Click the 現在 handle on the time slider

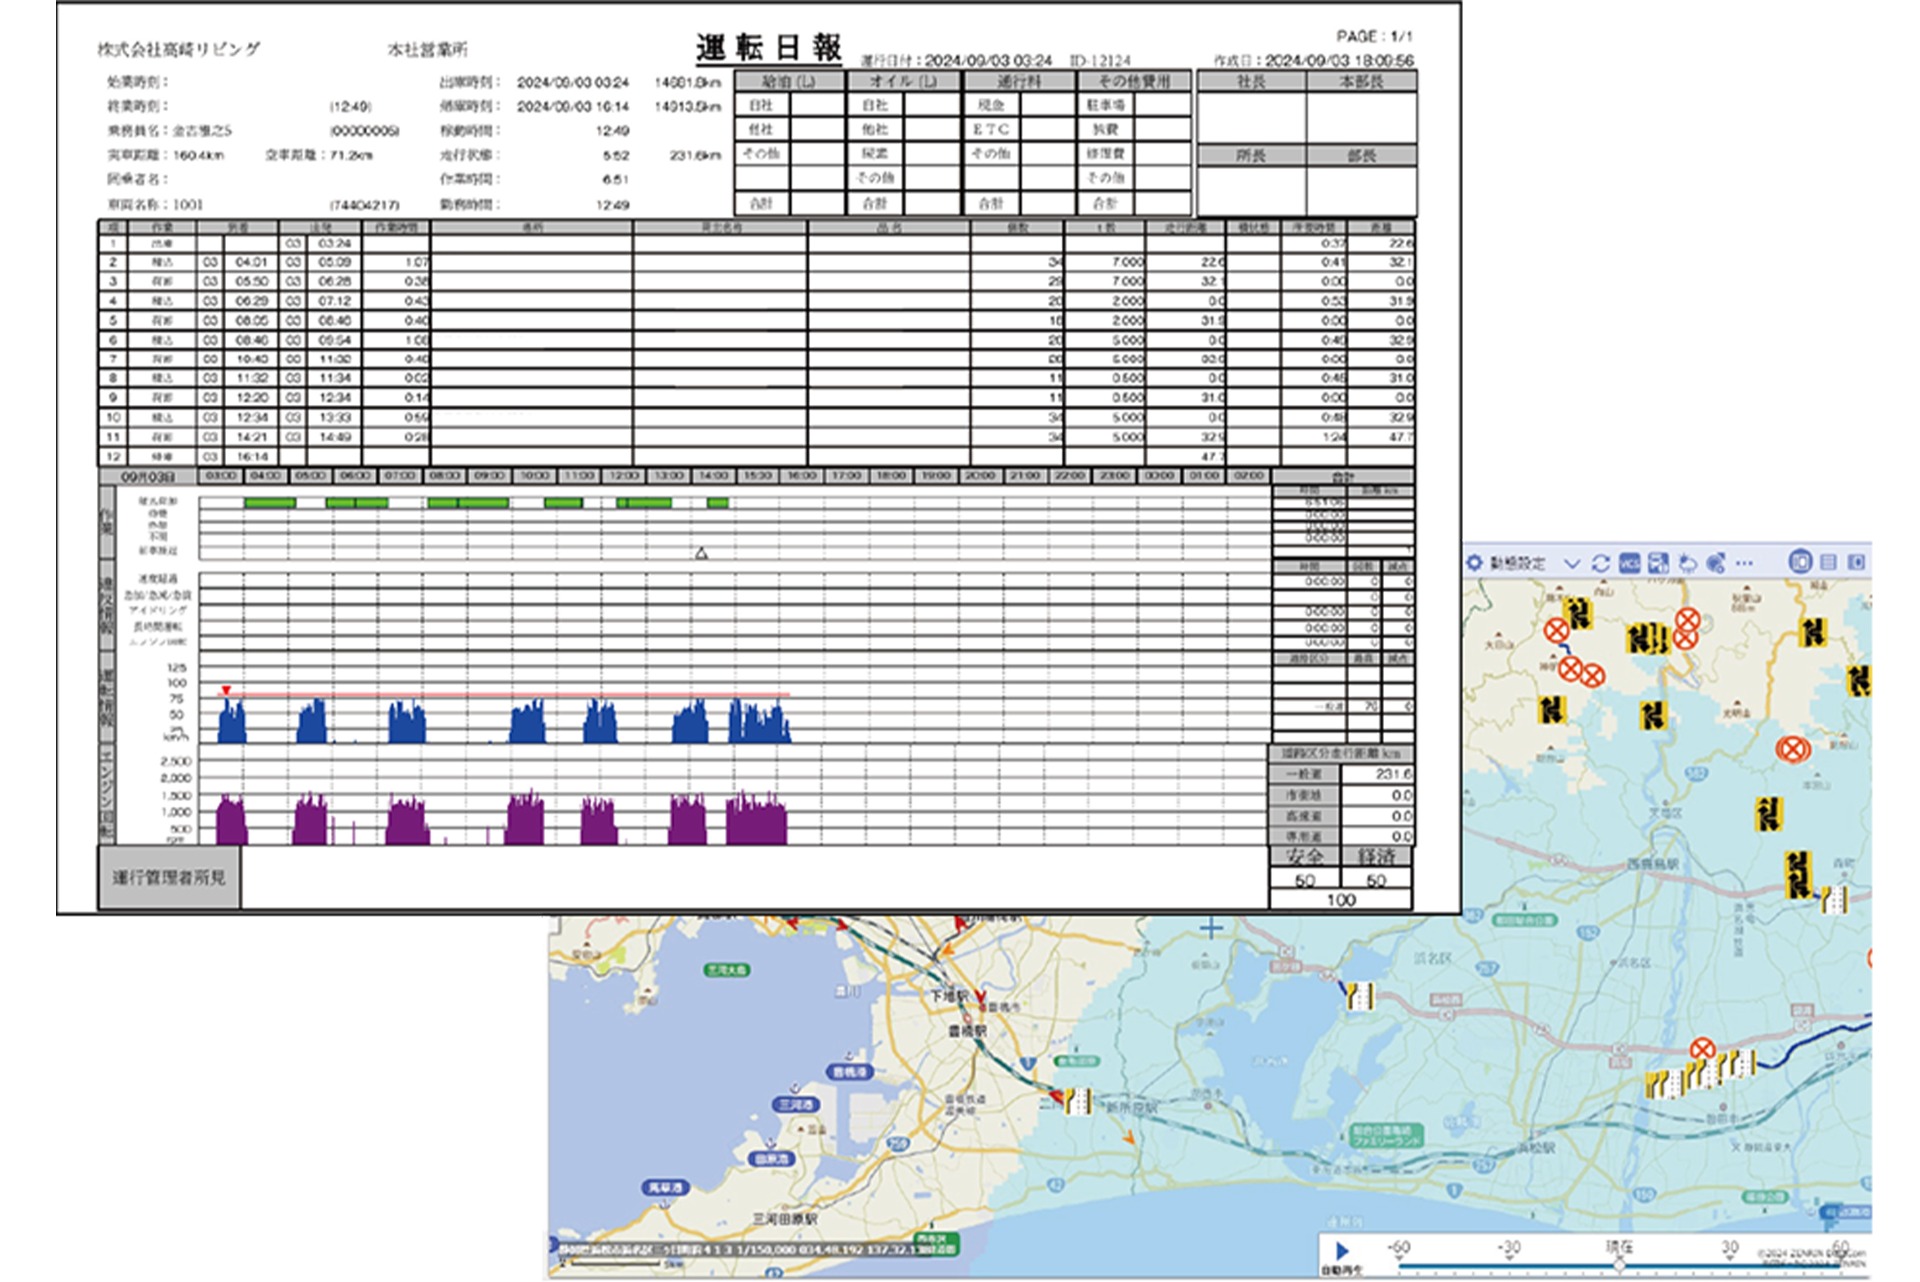tap(1619, 1264)
